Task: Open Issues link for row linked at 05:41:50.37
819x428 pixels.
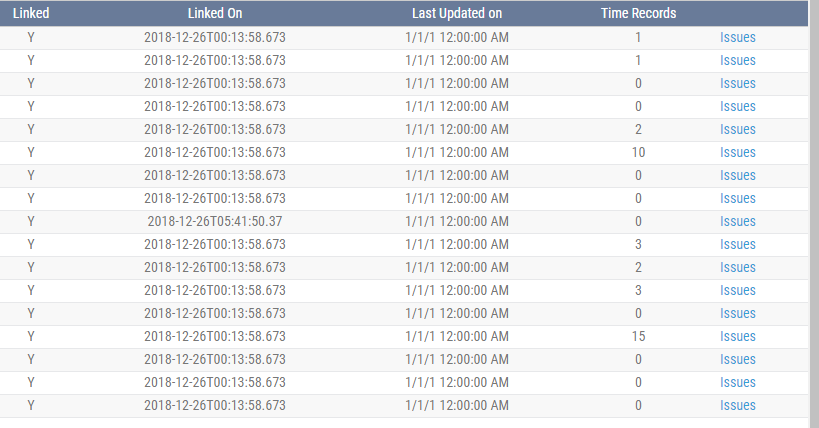Action: (738, 222)
